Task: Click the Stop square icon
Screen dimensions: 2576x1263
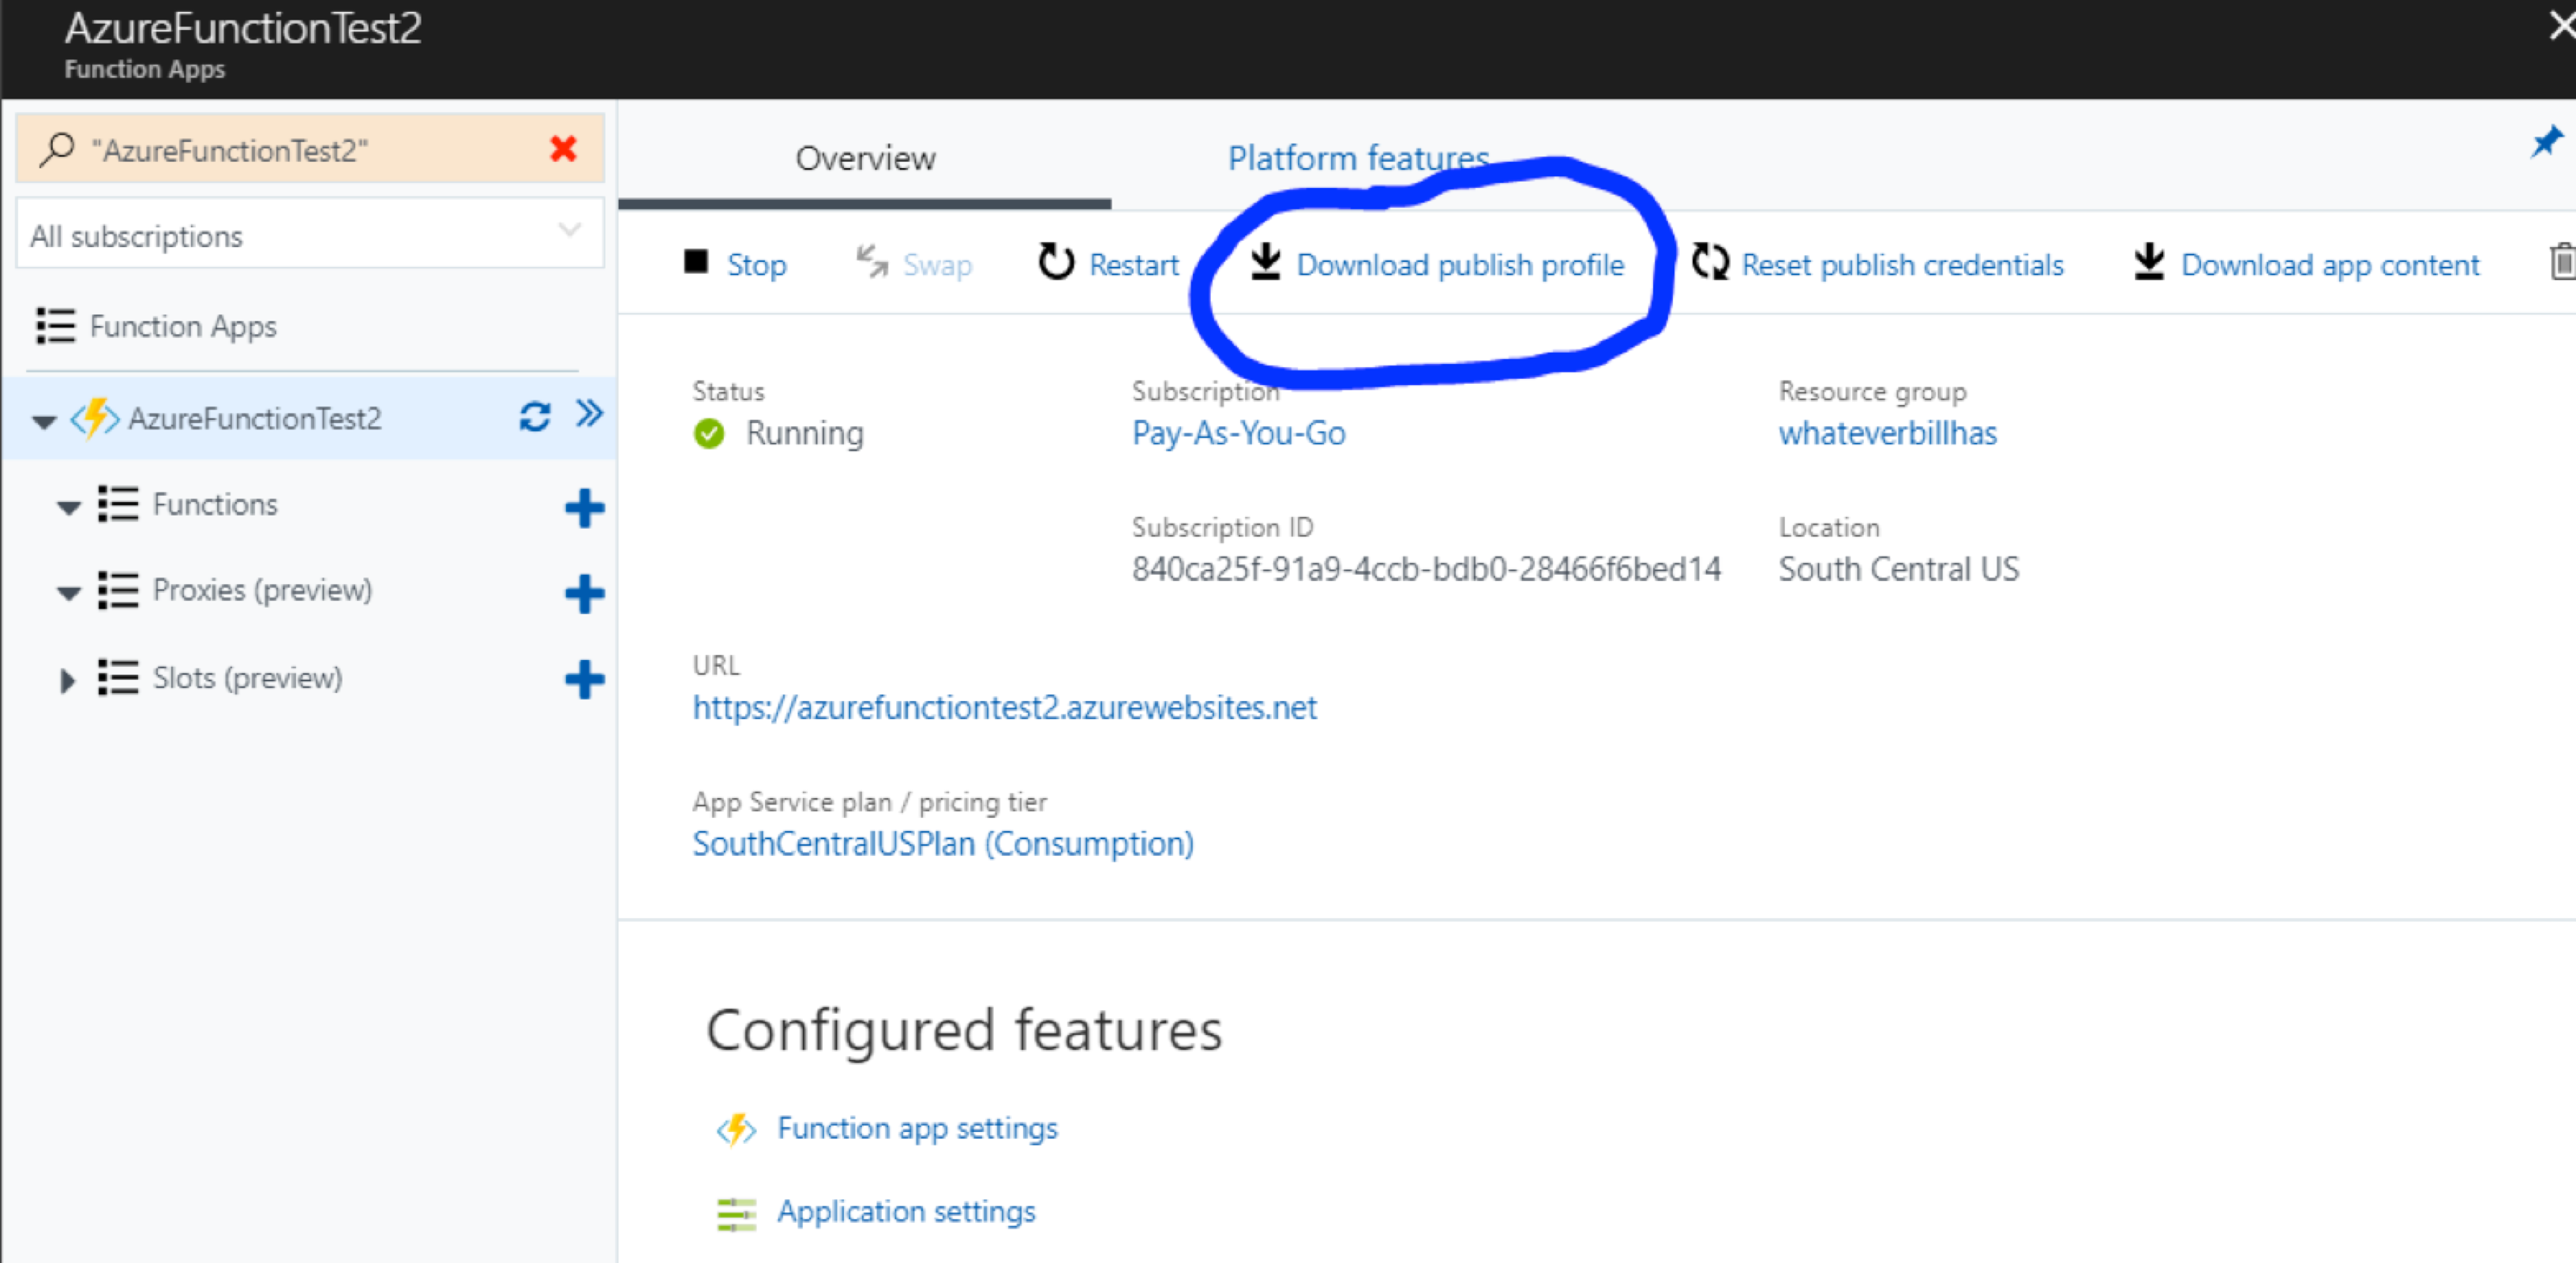Action: (x=696, y=262)
